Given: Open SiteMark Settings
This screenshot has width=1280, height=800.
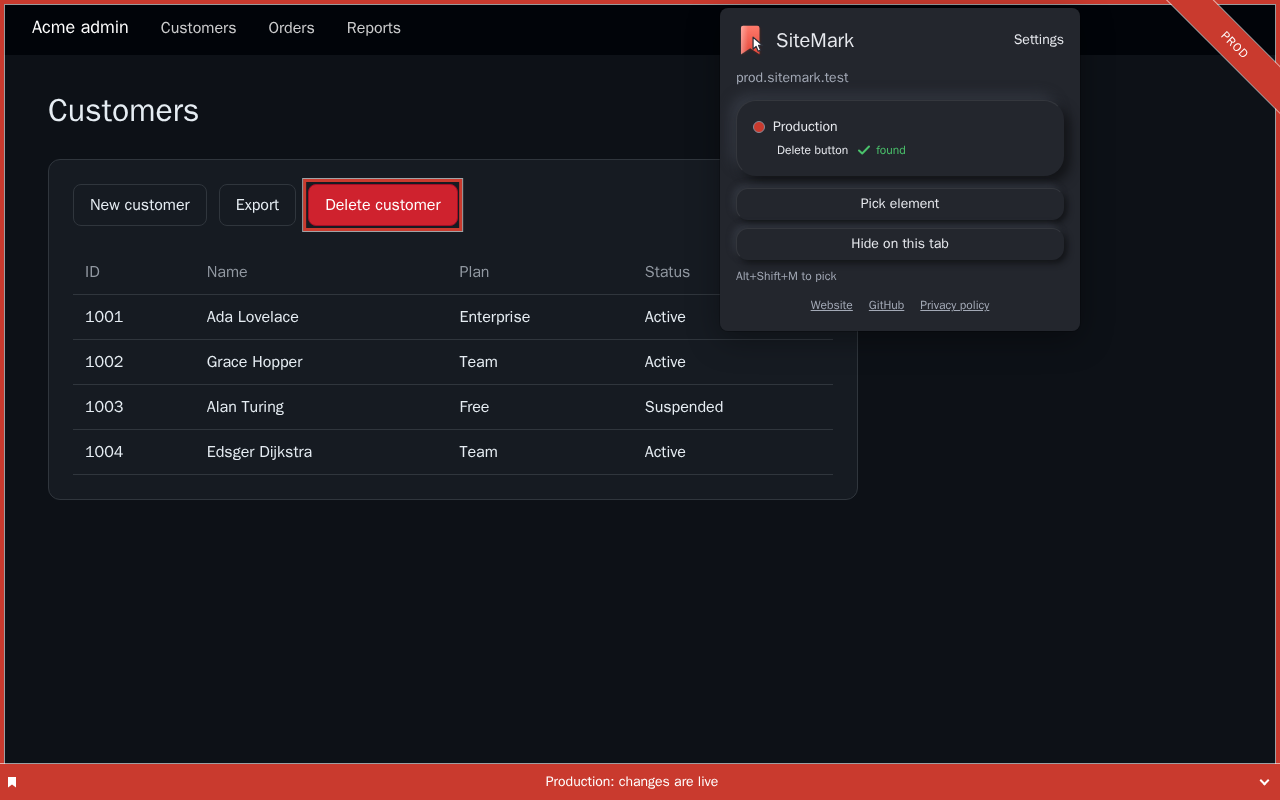Looking at the screenshot, I should (x=1039, y=40).
